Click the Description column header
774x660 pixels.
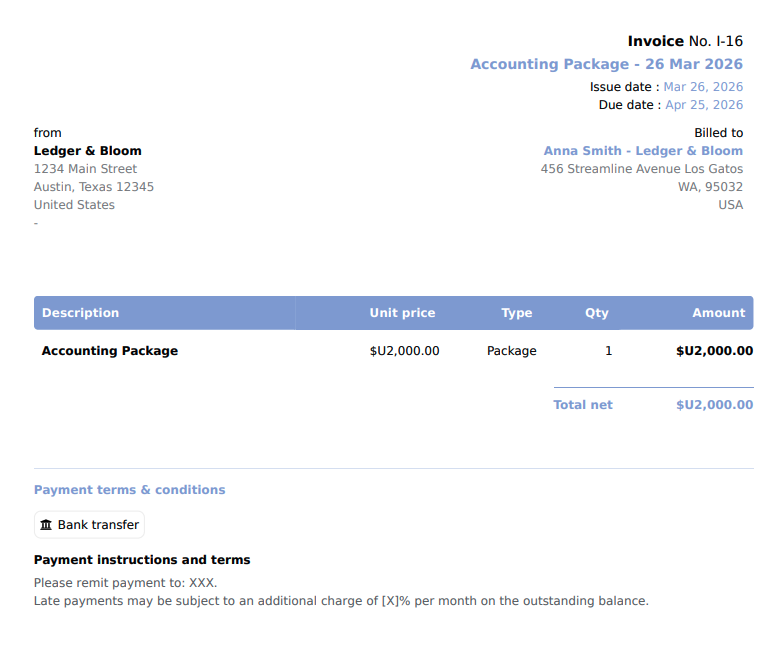80,312
